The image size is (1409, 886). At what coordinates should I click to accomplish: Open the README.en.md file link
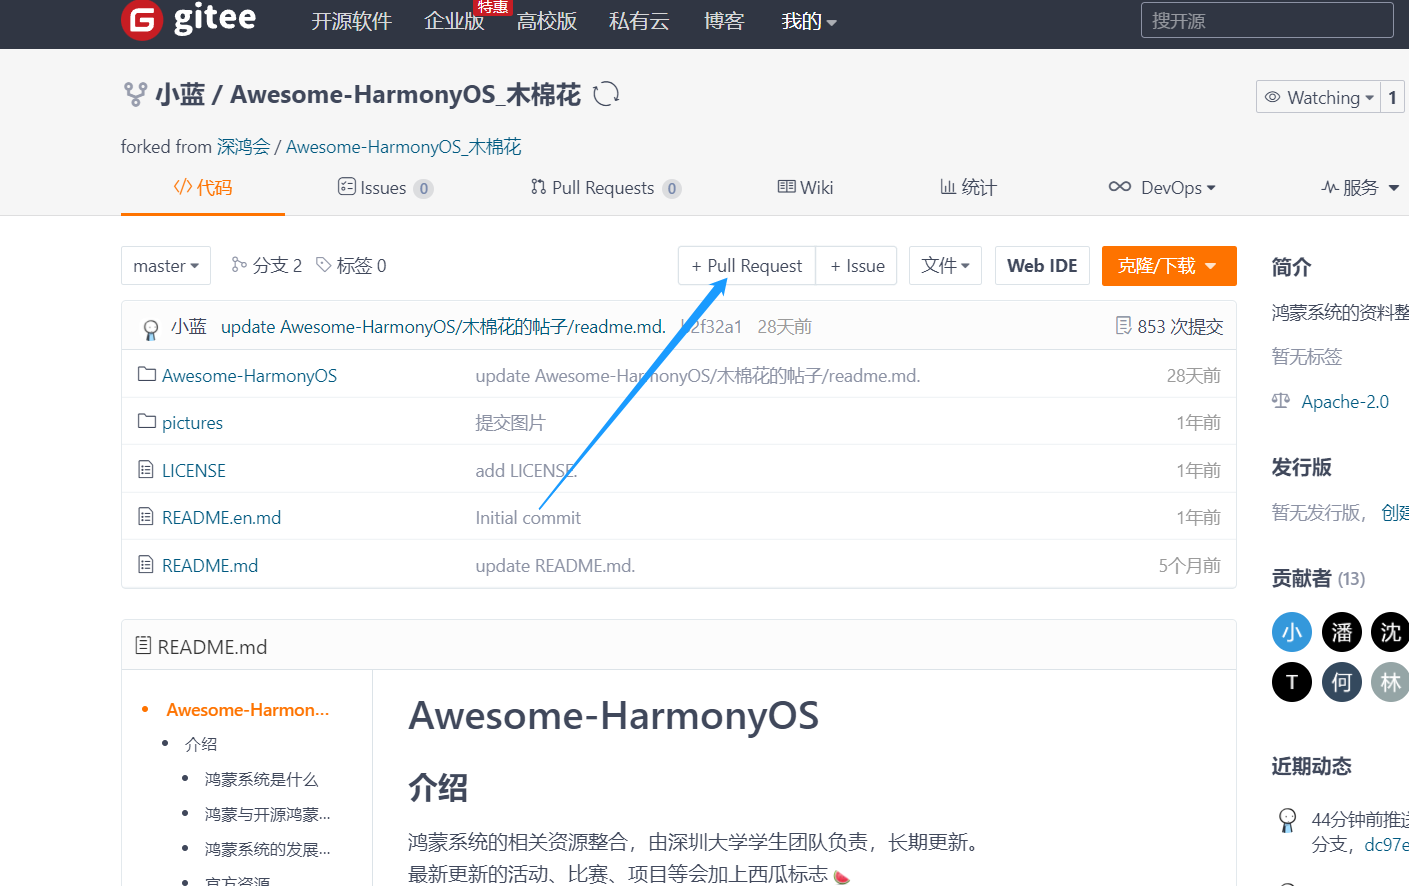[x=221, y=518]
